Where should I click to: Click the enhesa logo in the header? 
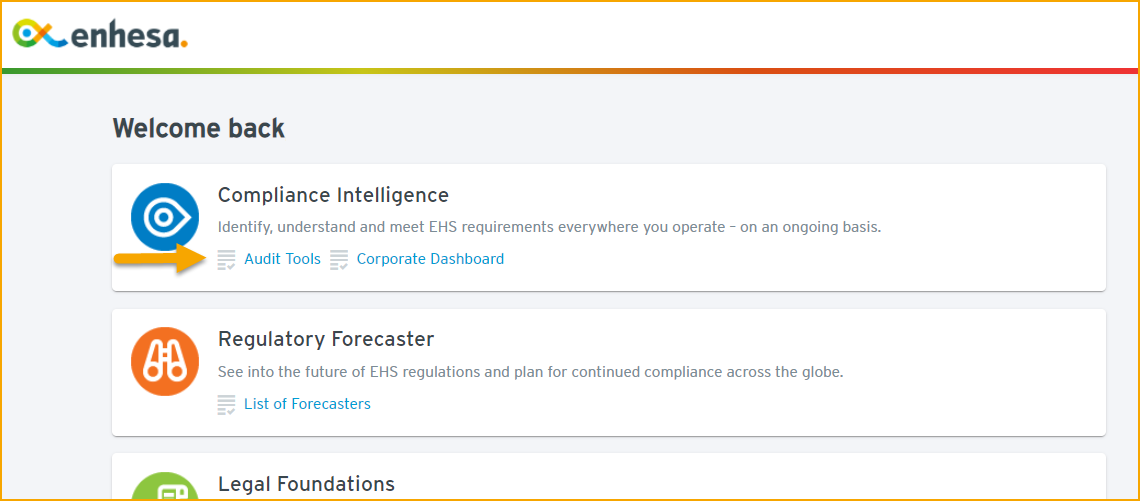click(x=101, y=34)
